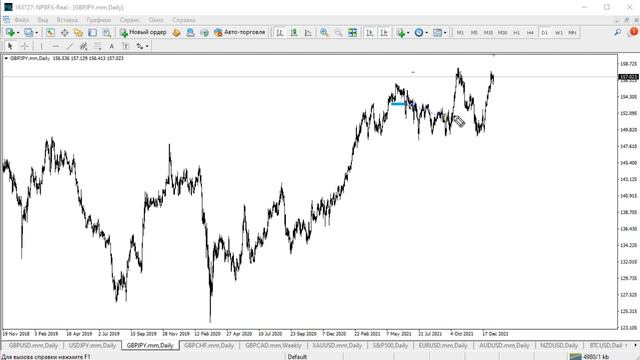This screenshot has height=360, width=640.
Task: Open the Вид menu
Action: [x=43, y=20]
